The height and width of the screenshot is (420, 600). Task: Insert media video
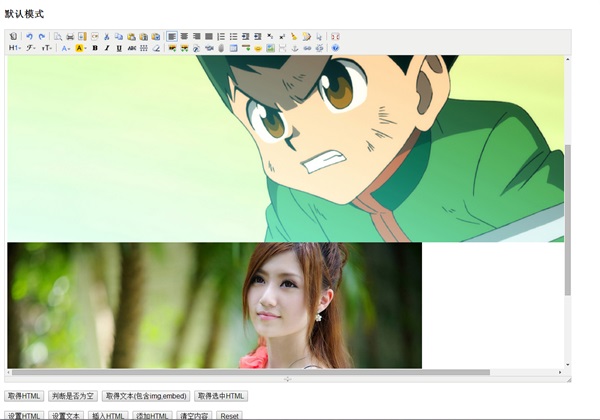click(x=209, y=48)
